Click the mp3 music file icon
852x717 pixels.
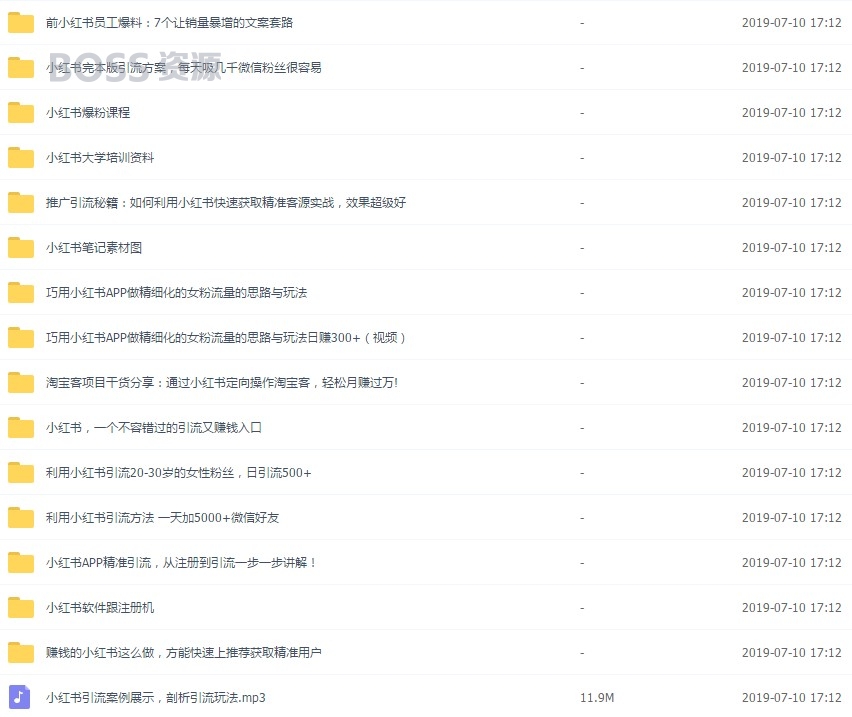point(20,697)
